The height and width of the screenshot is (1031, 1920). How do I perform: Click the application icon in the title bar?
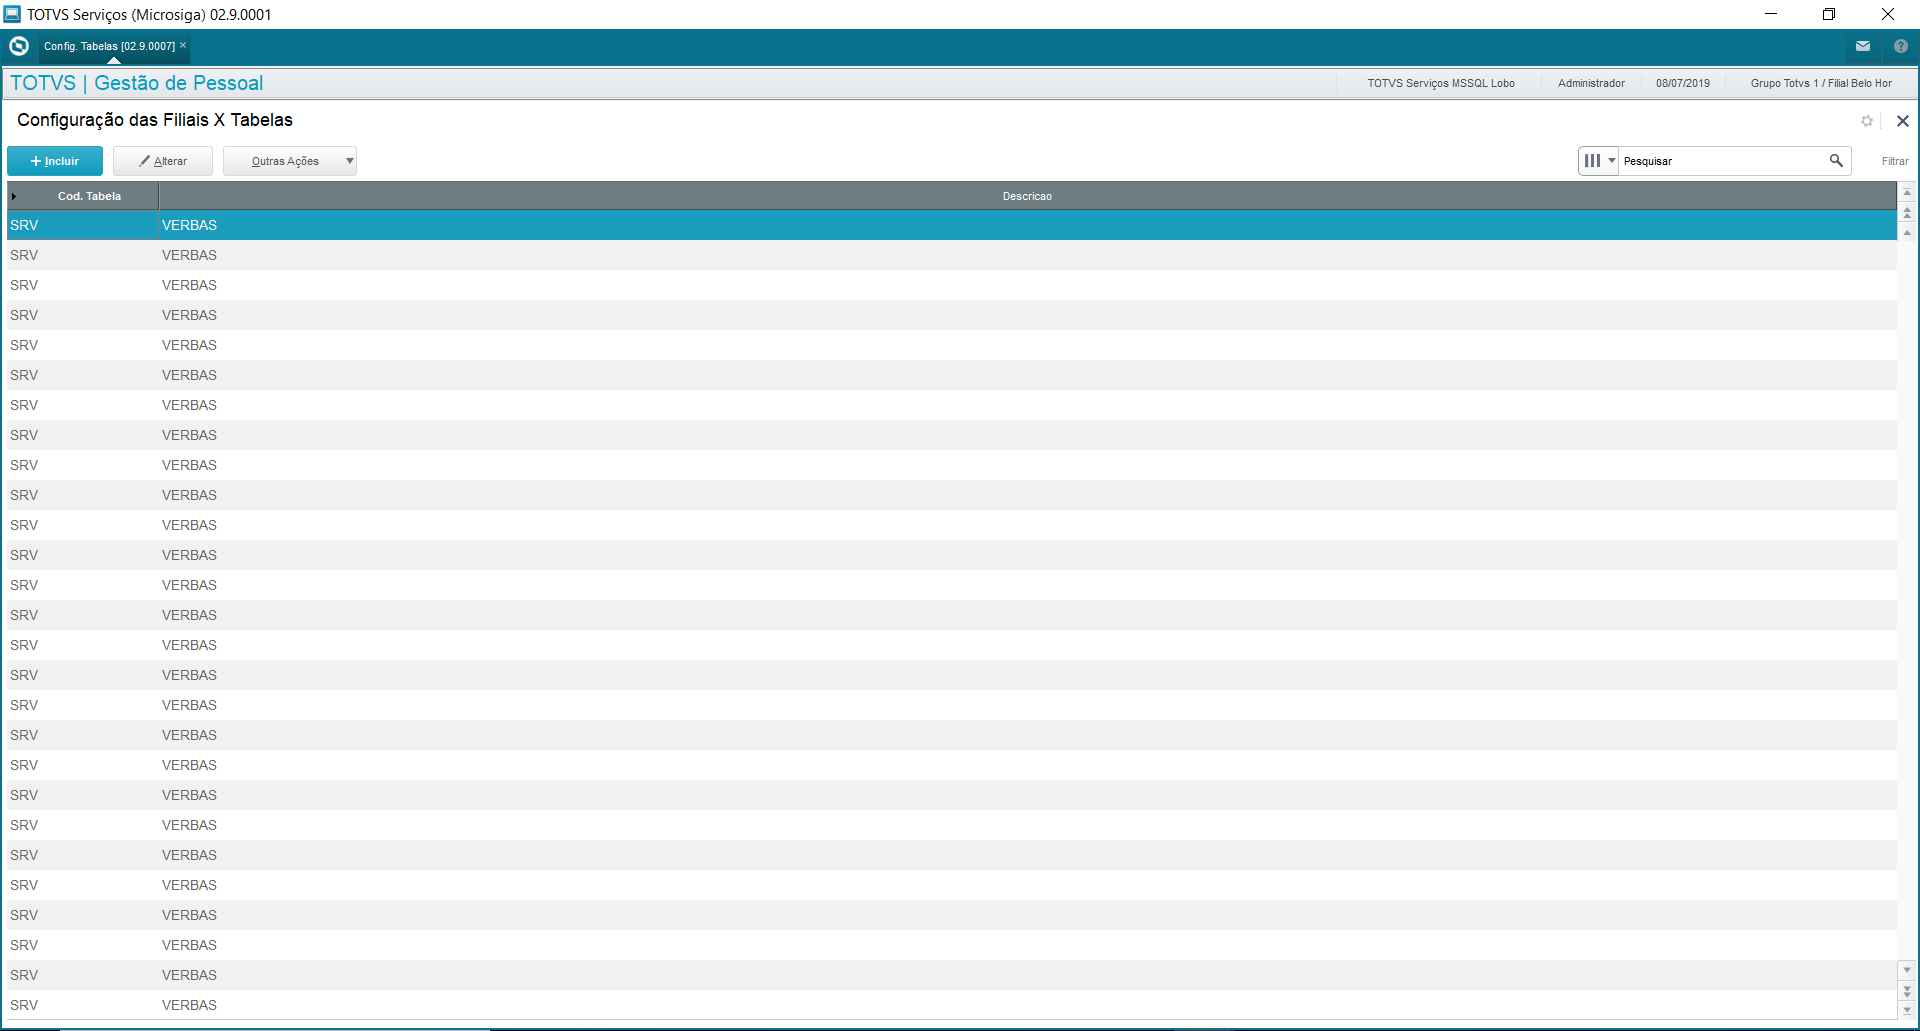(12, 14)
